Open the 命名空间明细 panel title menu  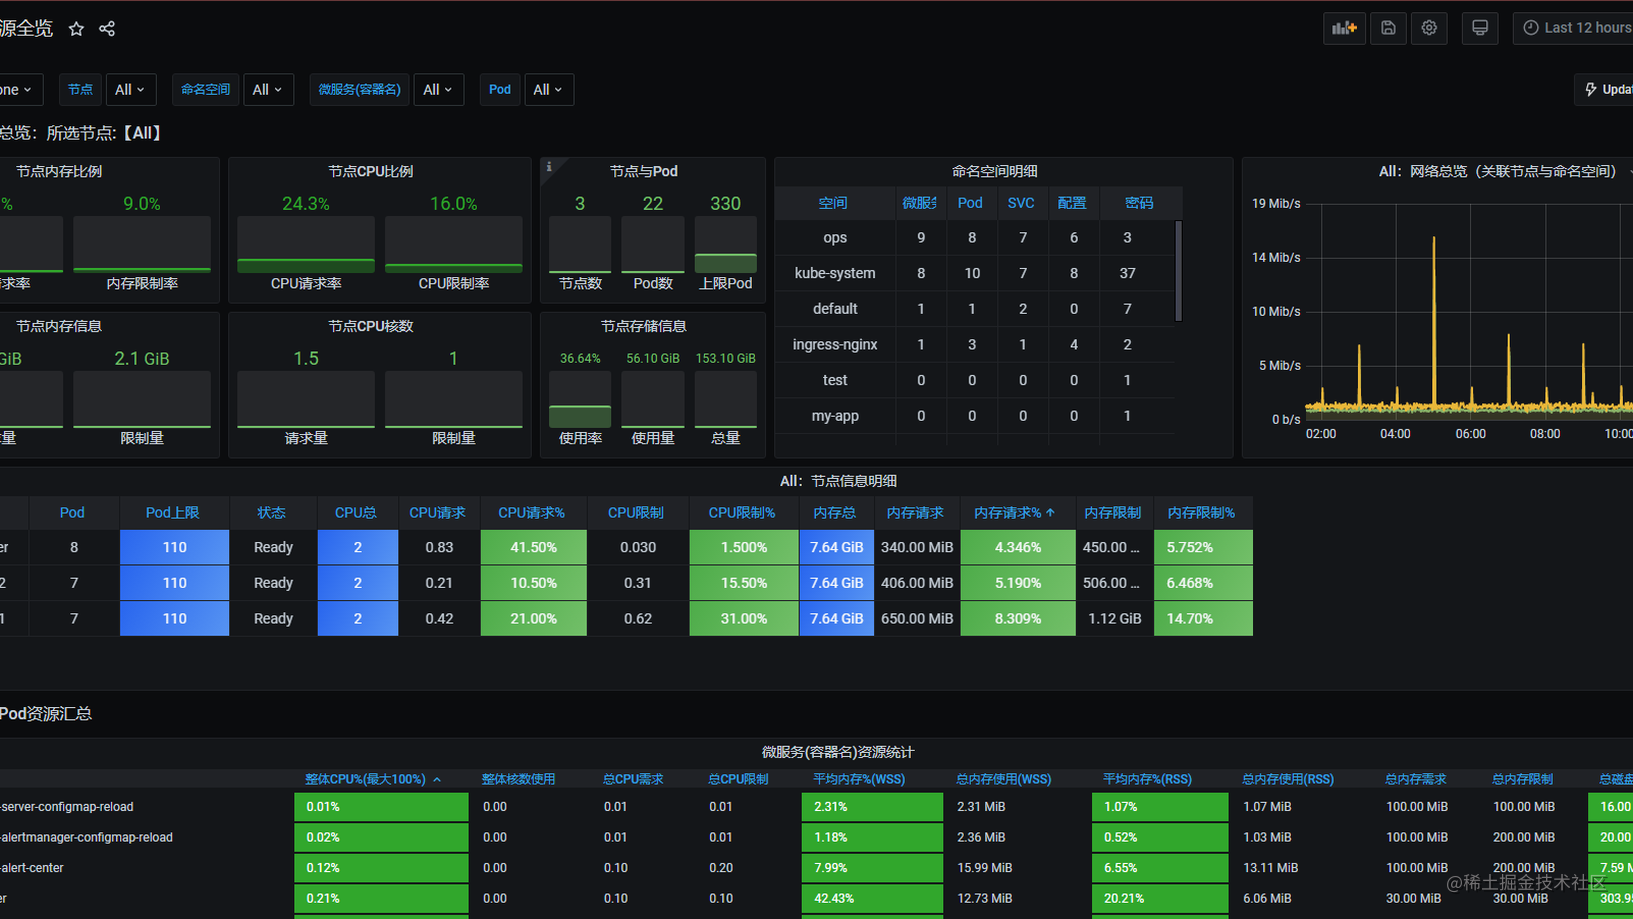pos(995,172)
